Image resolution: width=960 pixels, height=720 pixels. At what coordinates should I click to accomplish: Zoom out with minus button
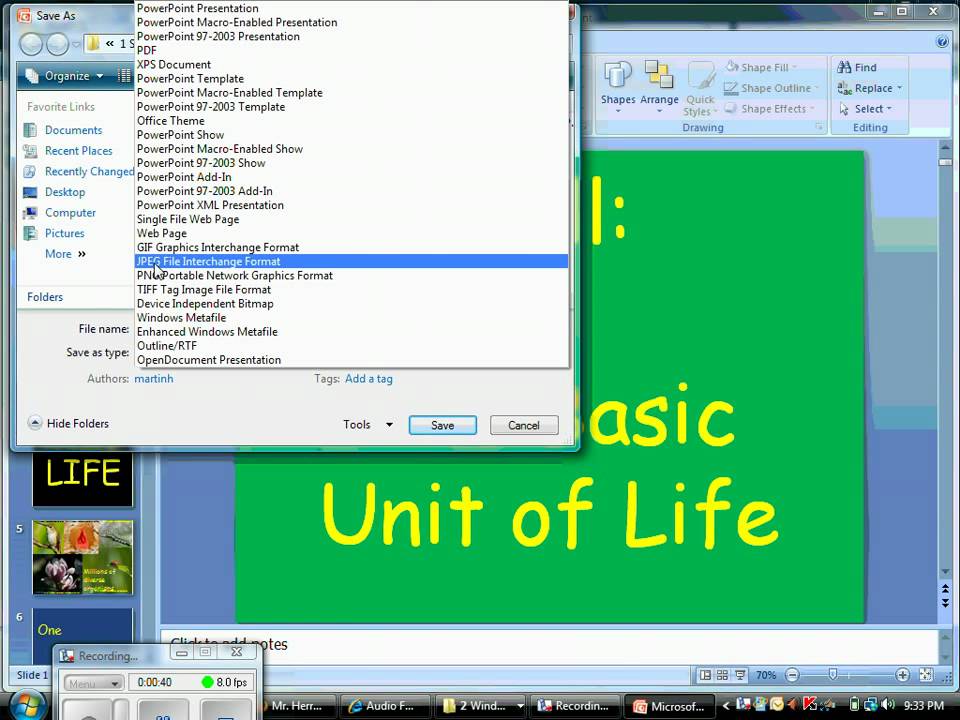[x=792, y=675]
